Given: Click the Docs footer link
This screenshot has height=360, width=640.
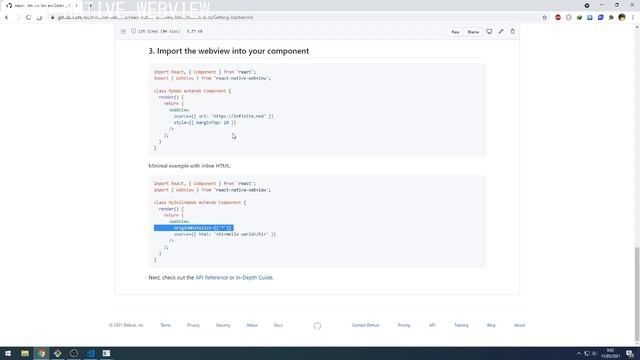Looking at the screenshot, I should pyautogui.click(x=278, y=325).
